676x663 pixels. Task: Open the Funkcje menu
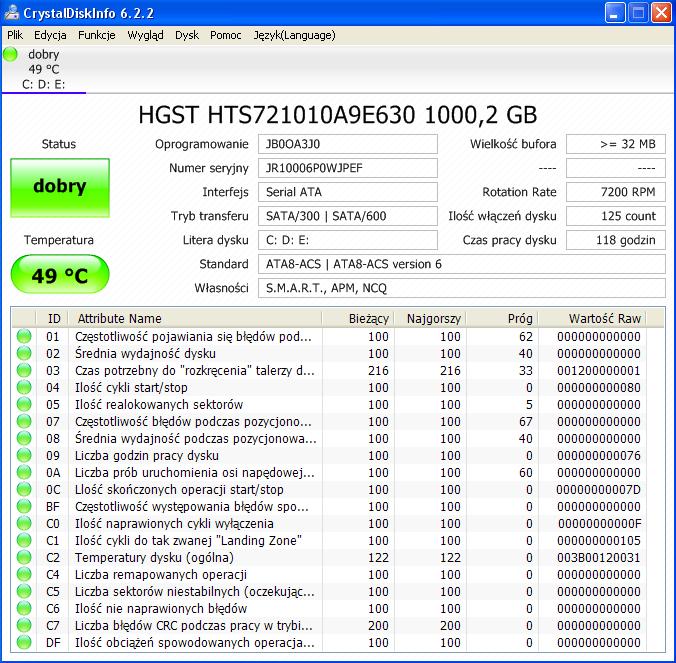tap(97, 35)
